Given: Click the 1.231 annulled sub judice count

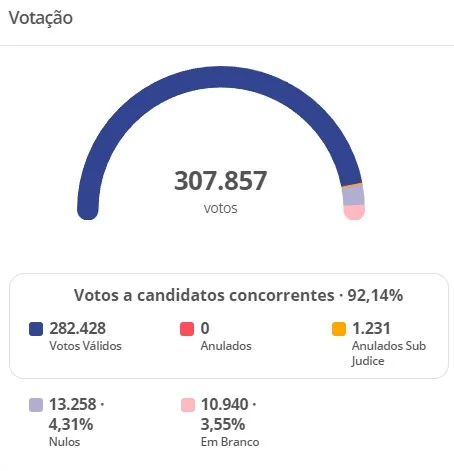Looking at the screenshot, I should (371, 328).
